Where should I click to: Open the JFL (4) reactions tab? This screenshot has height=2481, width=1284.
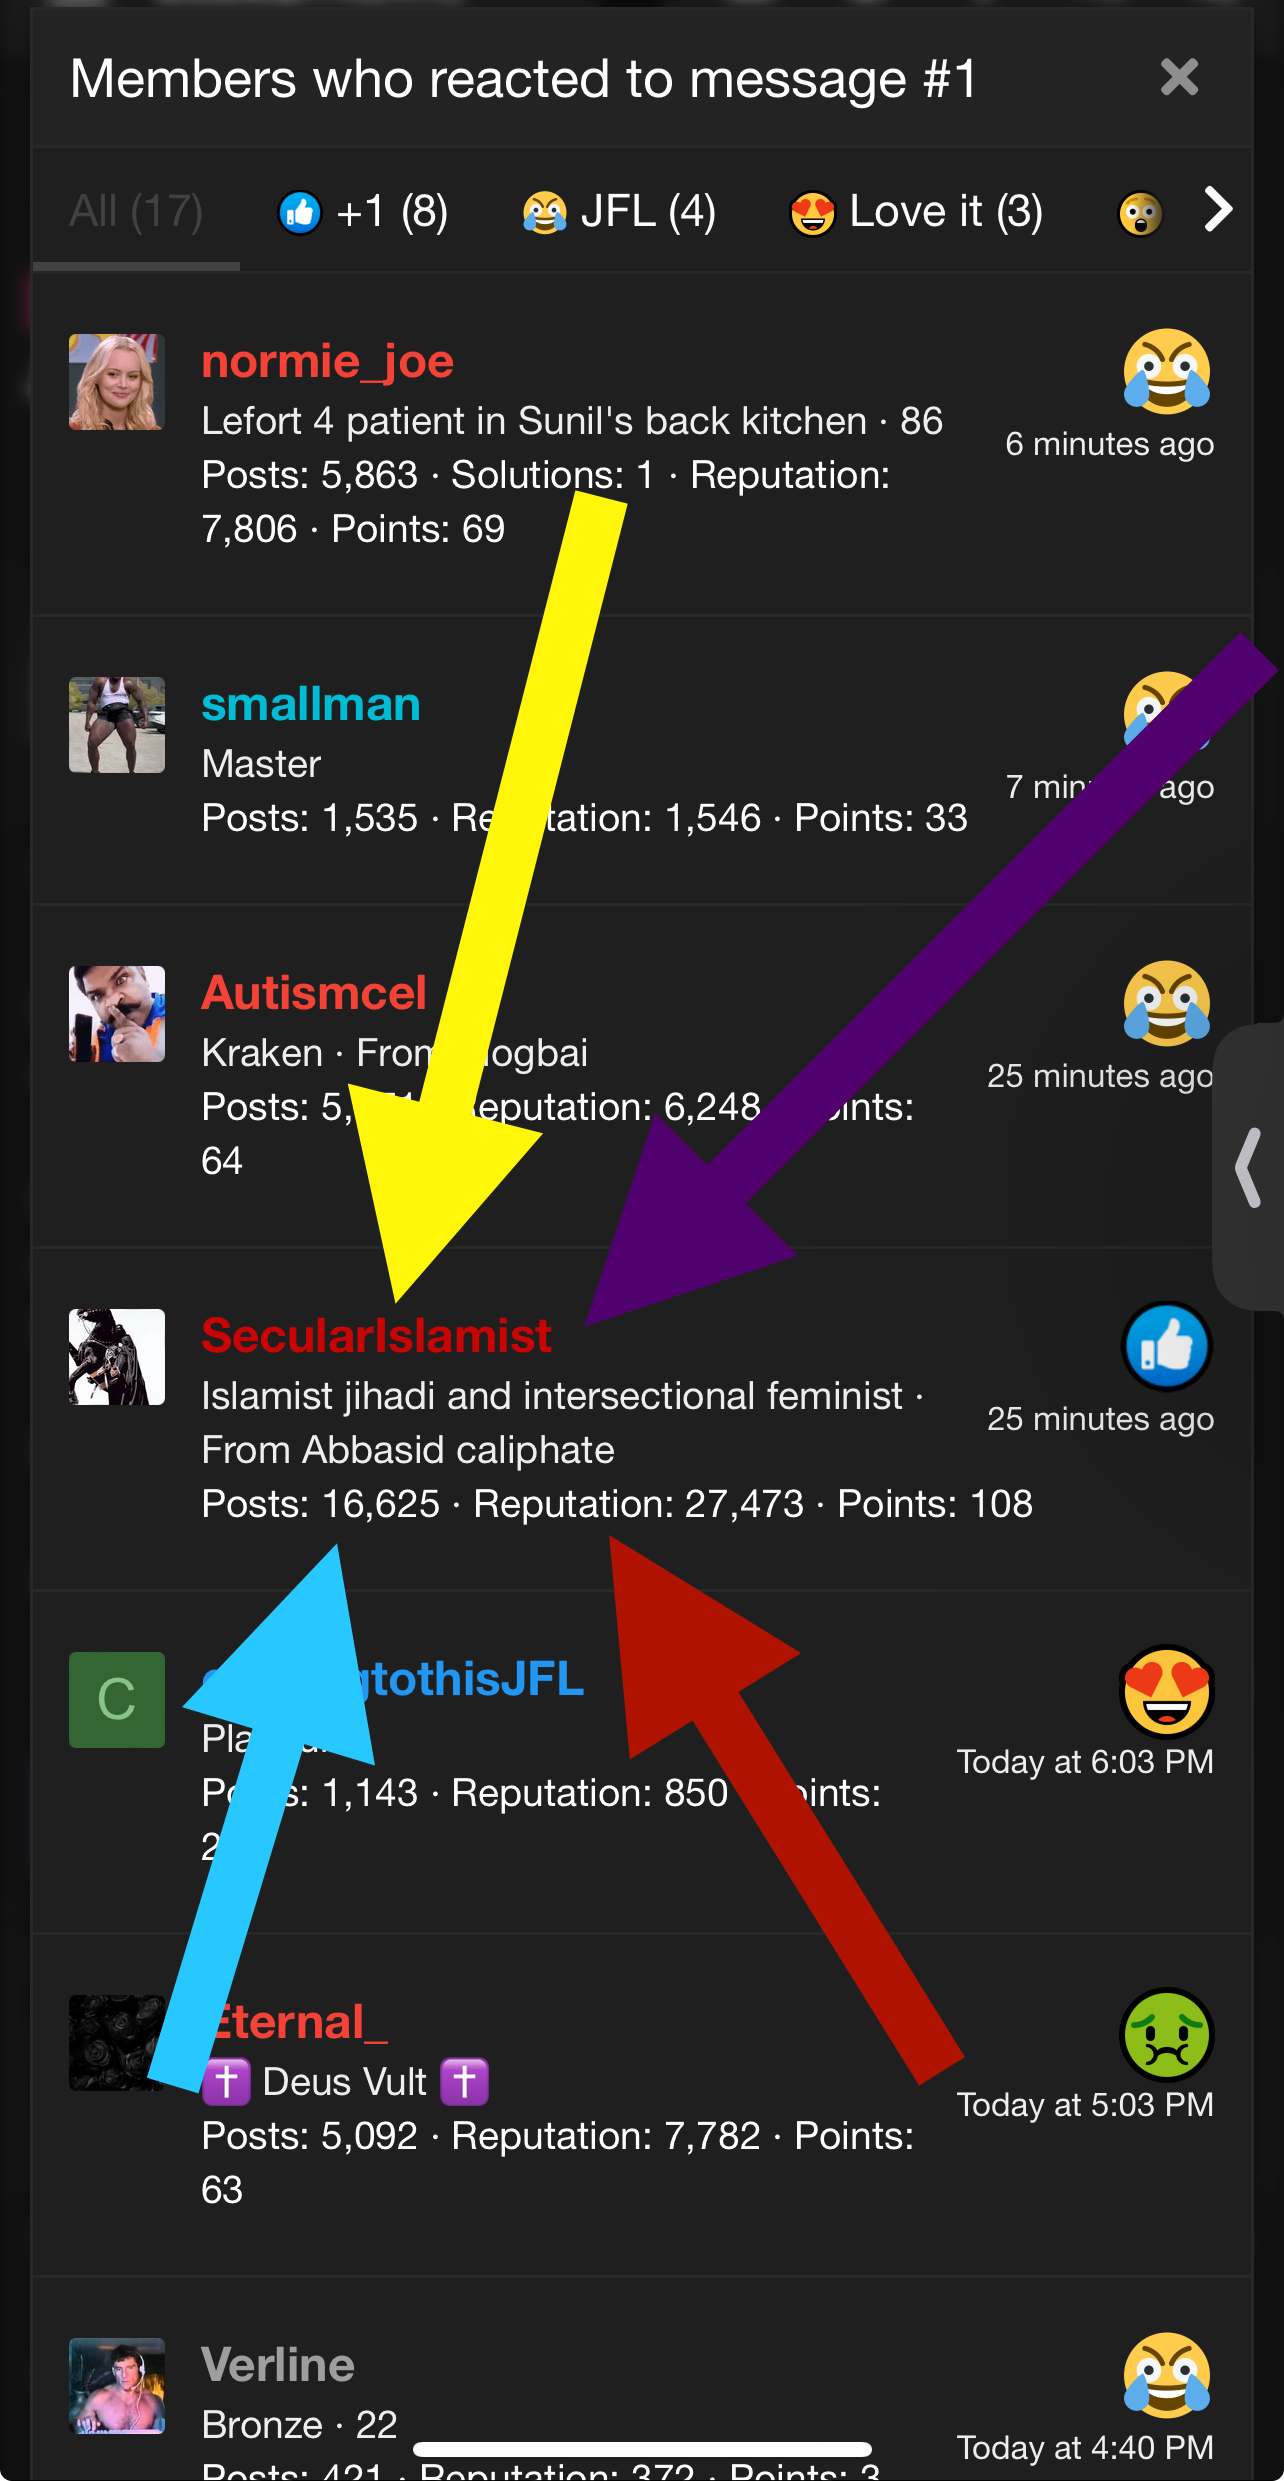[619, 212]
